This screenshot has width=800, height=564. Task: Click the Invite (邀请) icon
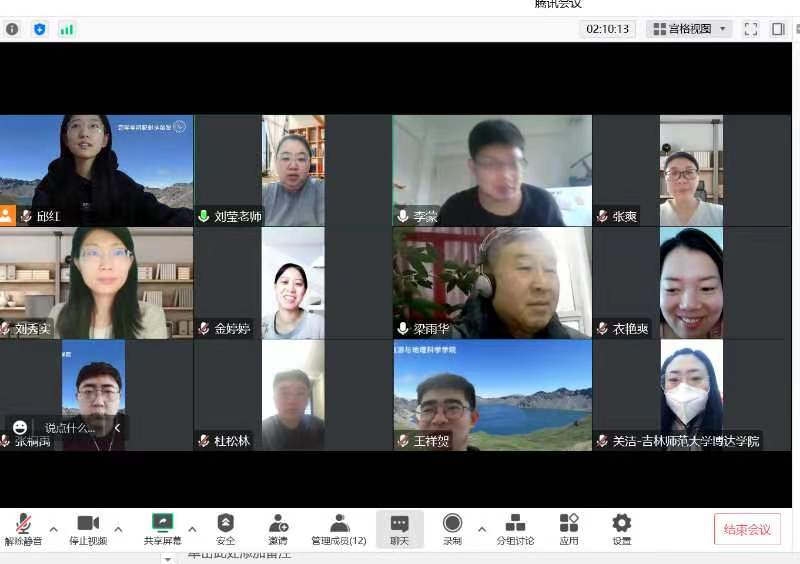pyautogui.click(x=278, y=529)
